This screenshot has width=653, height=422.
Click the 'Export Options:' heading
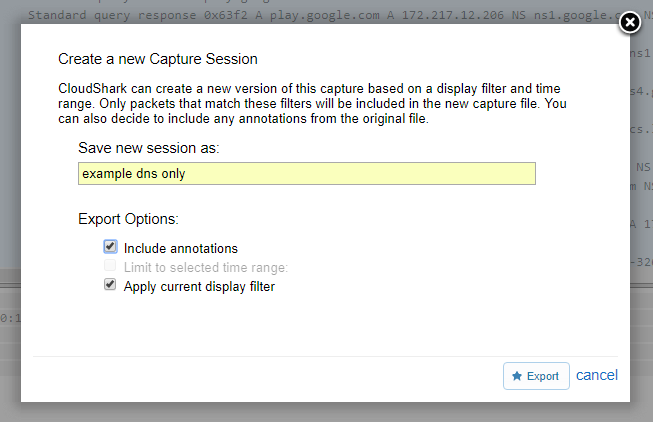pyautogui.click(x=128, y=219)
